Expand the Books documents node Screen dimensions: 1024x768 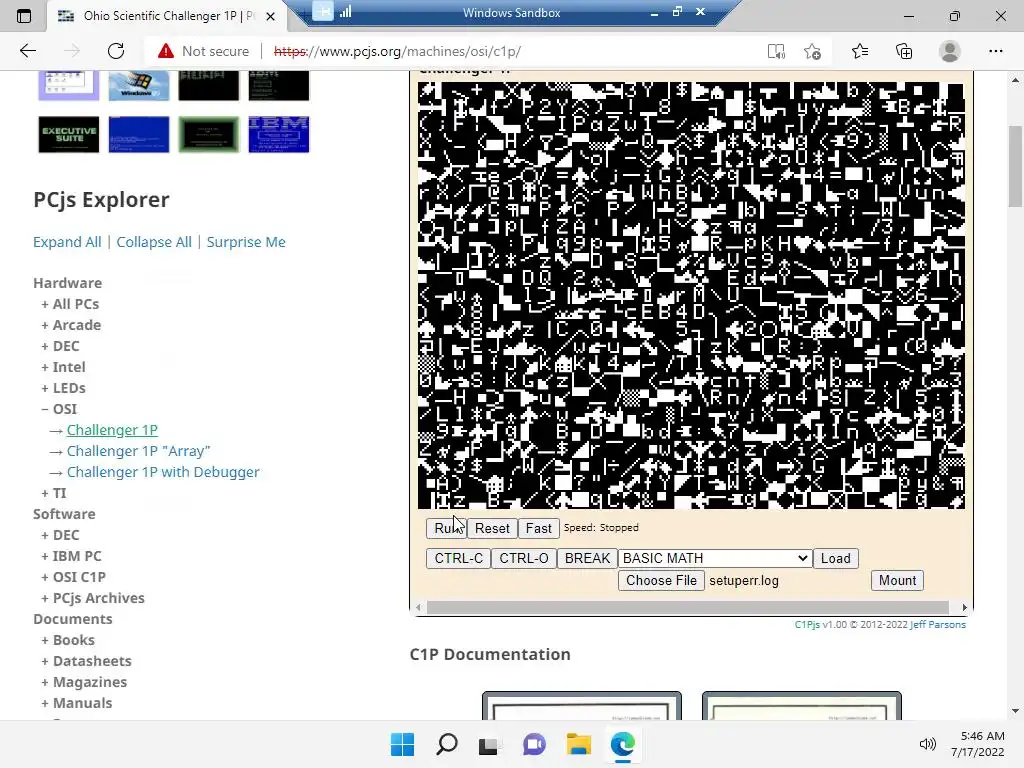pos(68,640)
